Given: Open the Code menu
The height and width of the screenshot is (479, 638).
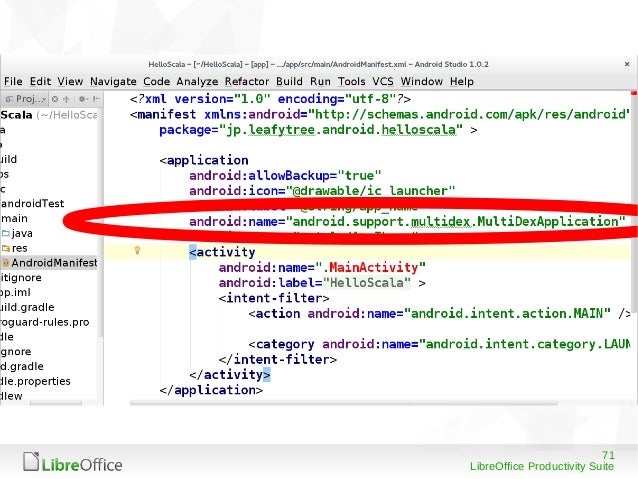Looking at the screenshot, I should tap(156, 81).
